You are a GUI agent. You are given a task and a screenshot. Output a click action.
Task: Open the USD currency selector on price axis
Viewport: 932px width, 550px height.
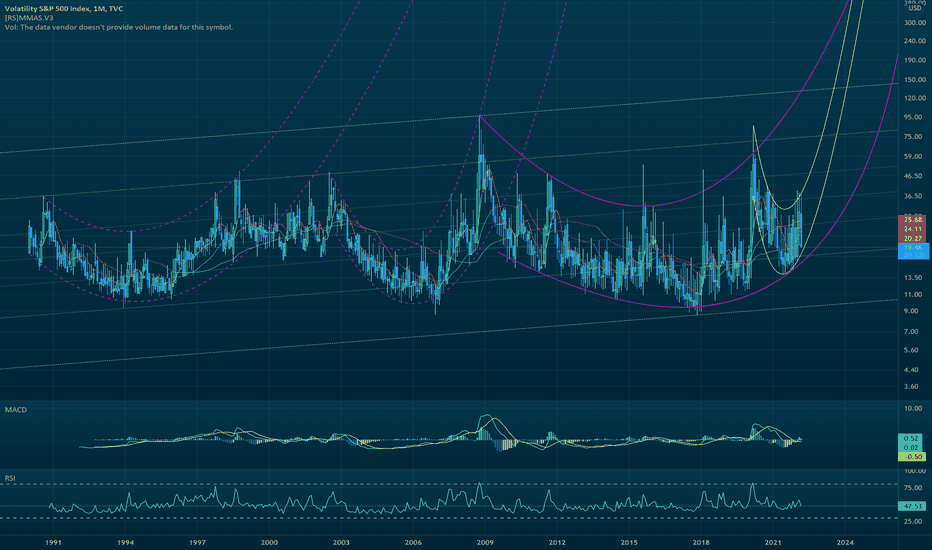point(915,8)
